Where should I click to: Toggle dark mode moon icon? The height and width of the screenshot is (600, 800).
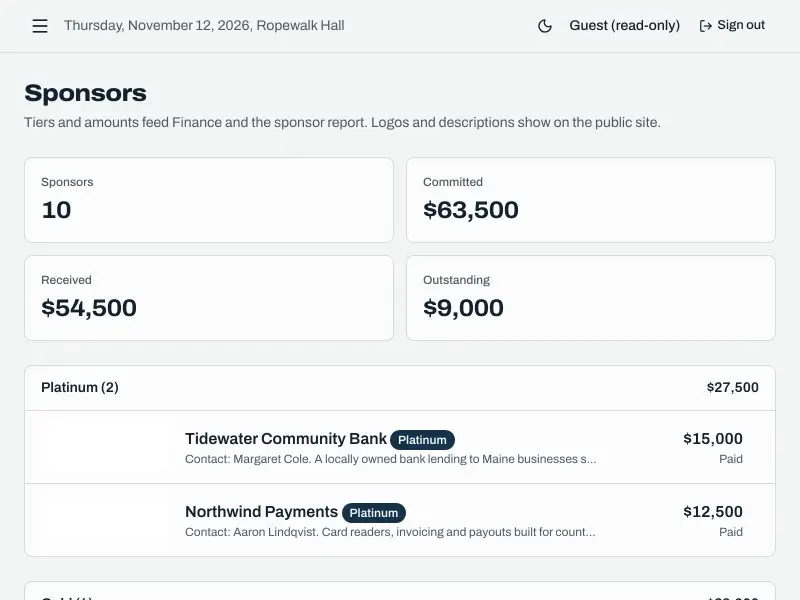click(x=545, y=26)
